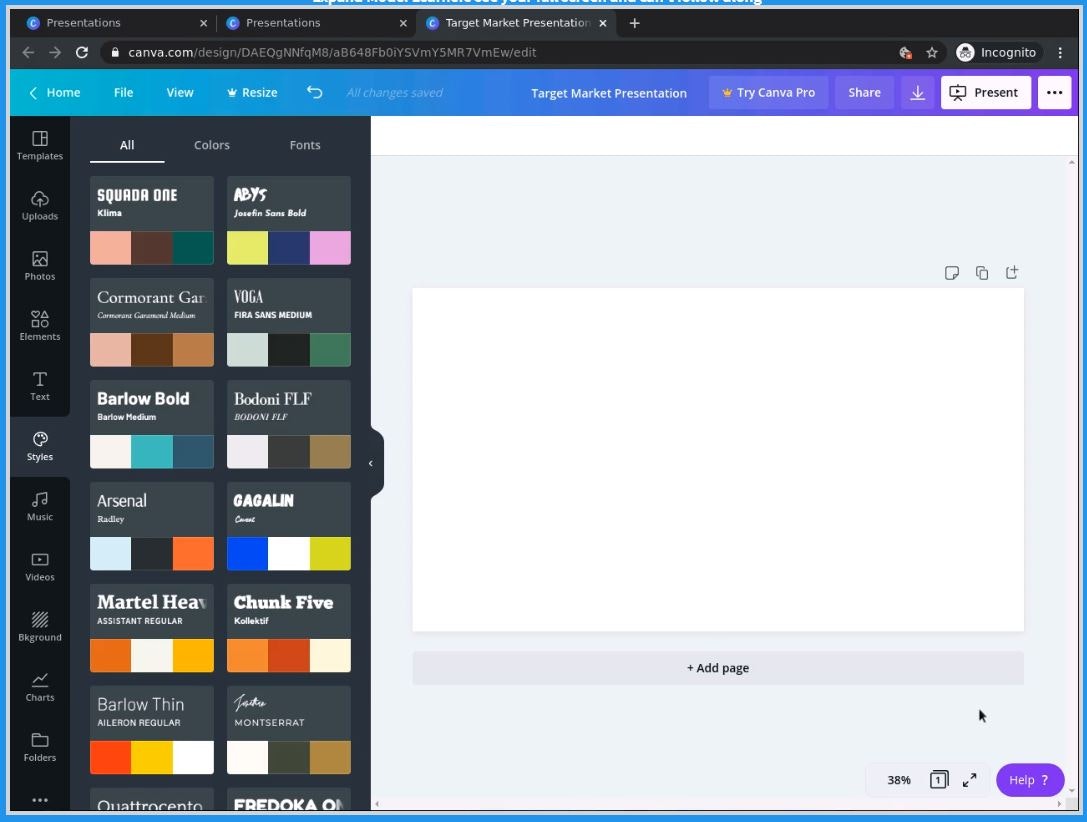
Task: Apply the Bodoni FLF style
Action: (288, 424)
